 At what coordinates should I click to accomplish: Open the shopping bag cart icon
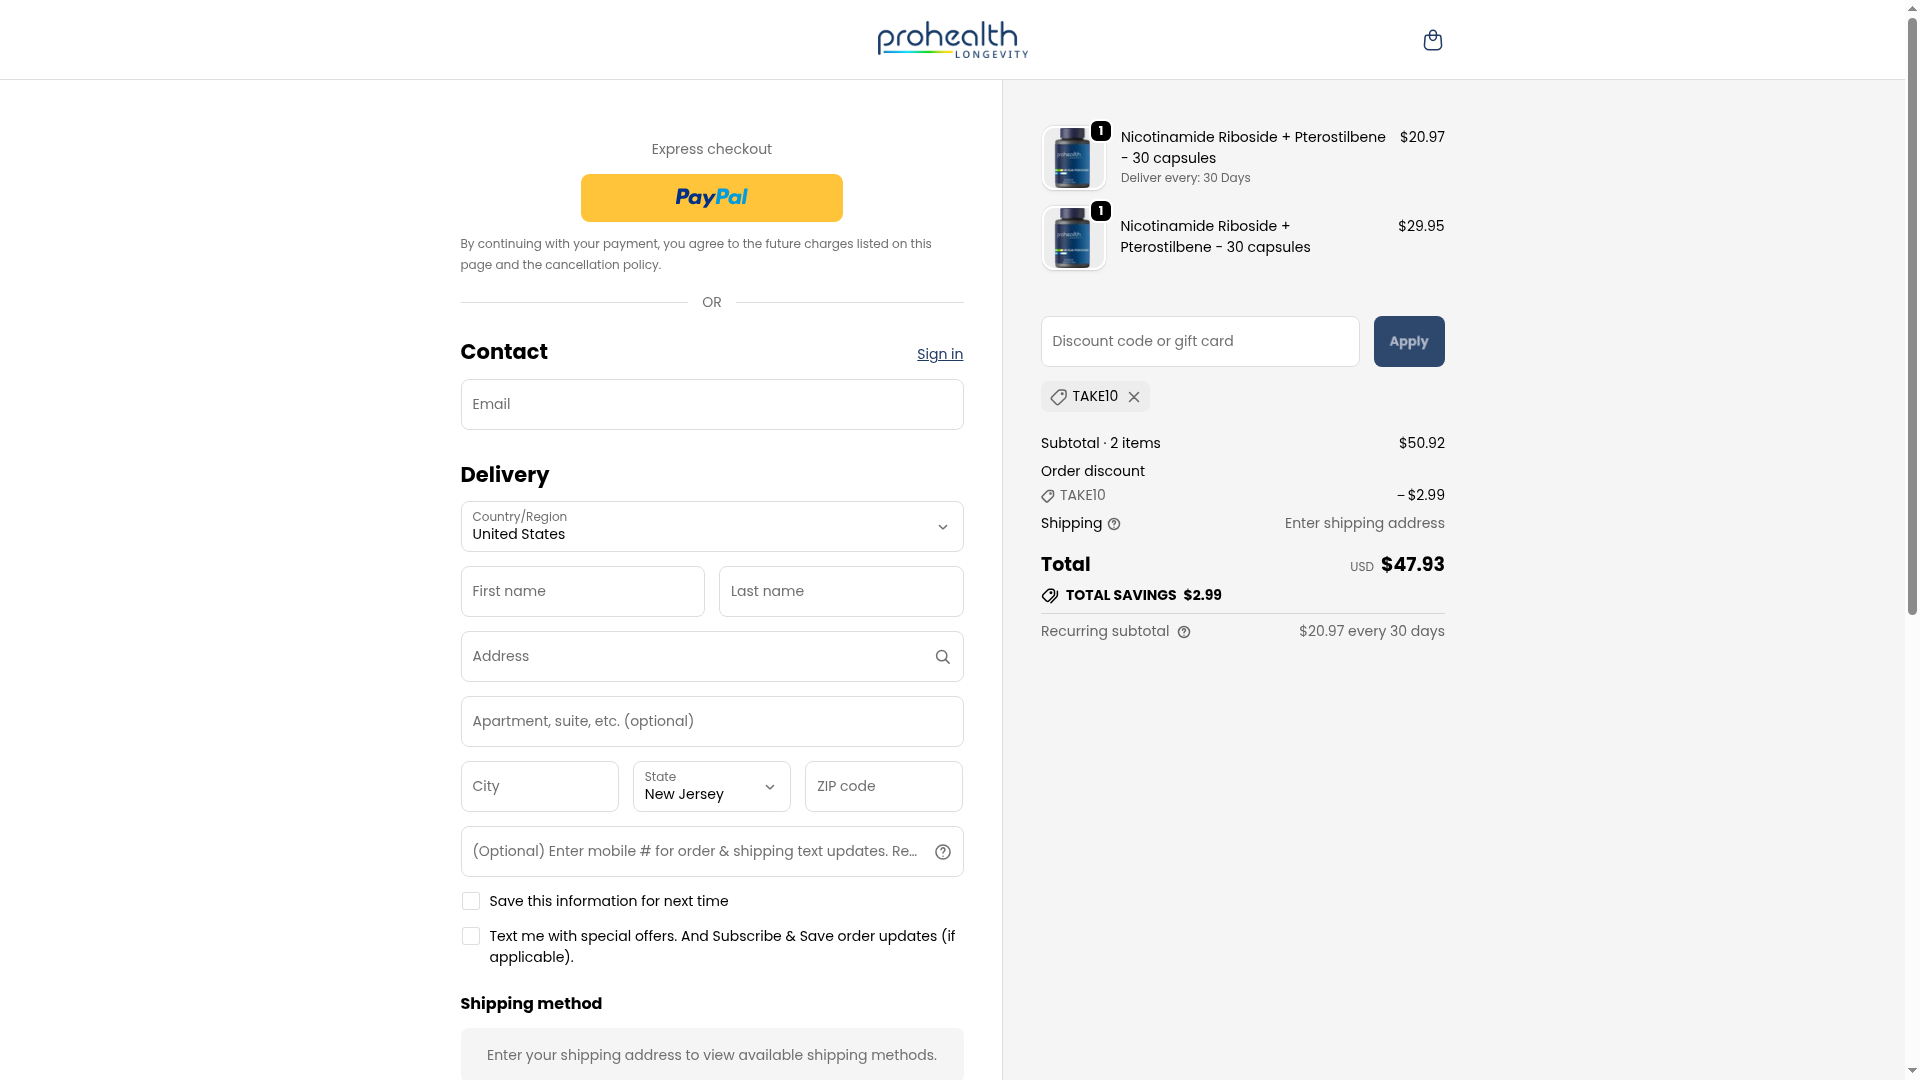pyautogui.click(x=1432, y=40)
